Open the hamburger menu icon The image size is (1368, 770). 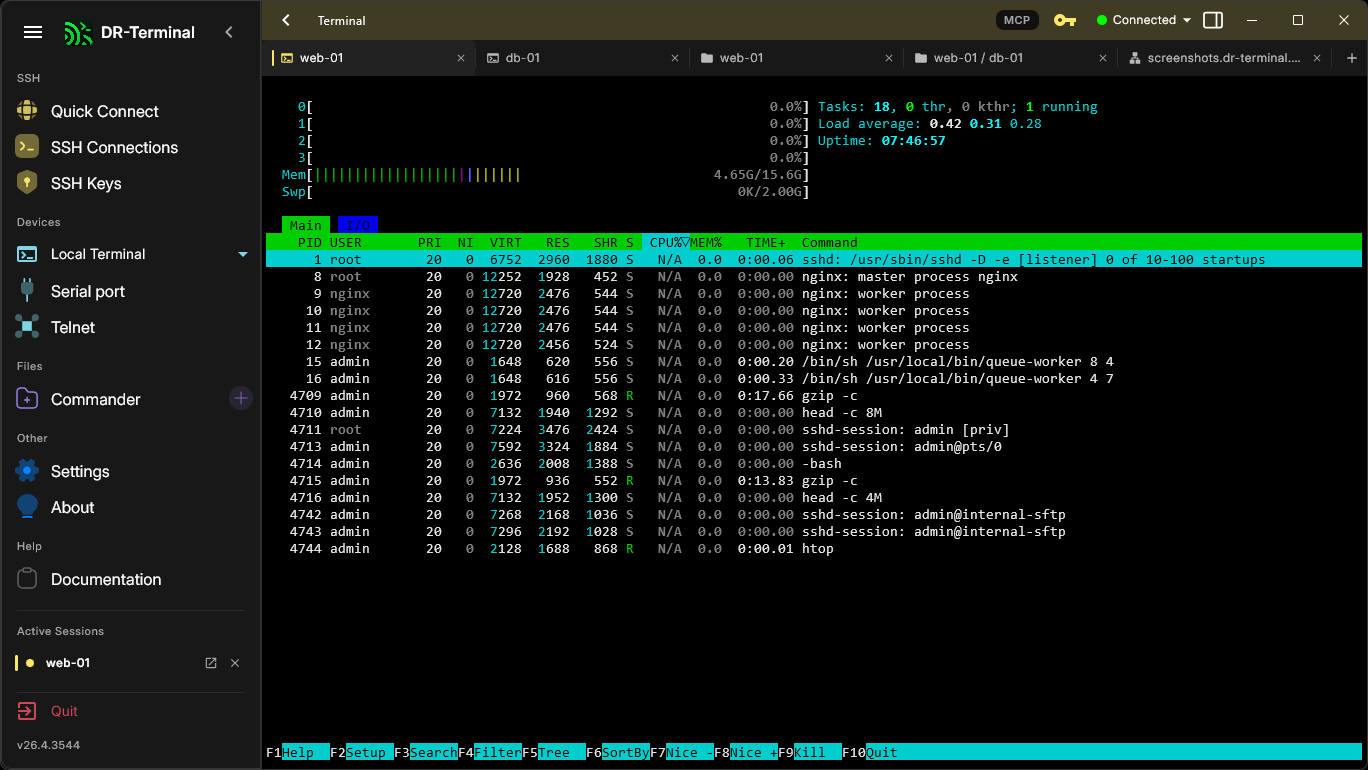[33, 32]
